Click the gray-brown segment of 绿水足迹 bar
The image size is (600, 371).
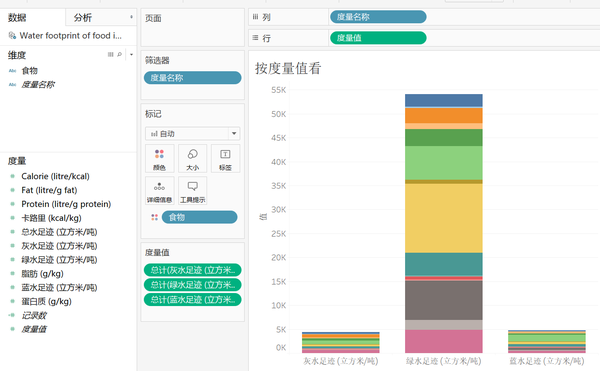click(x=444, y=300)
